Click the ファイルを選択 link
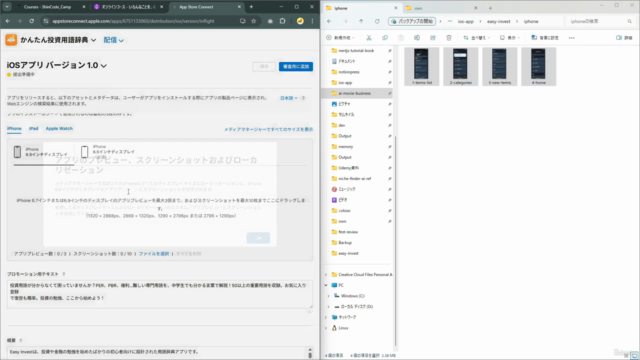Image resolution: width=640 pixels, height=360 pixels. [154, 254]
